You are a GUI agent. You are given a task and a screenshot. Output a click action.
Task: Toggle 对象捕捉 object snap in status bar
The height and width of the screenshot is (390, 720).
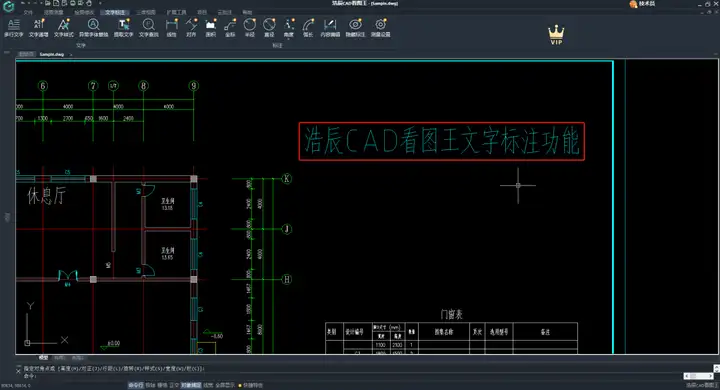(191, 385)
